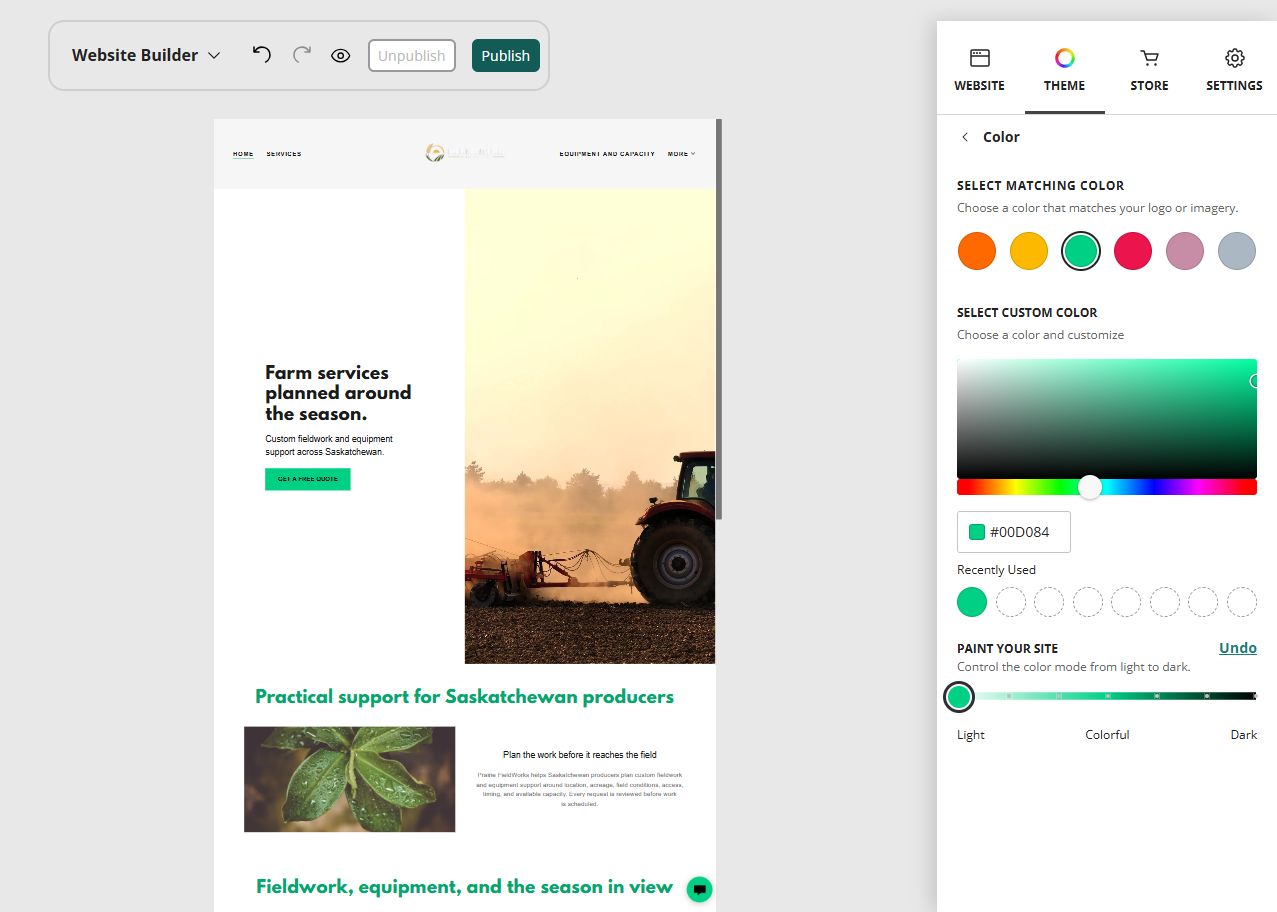Screen dimensions: 1277x912
Task: Click the hue rainbow slider bar
Action: tap(1107, 487)
